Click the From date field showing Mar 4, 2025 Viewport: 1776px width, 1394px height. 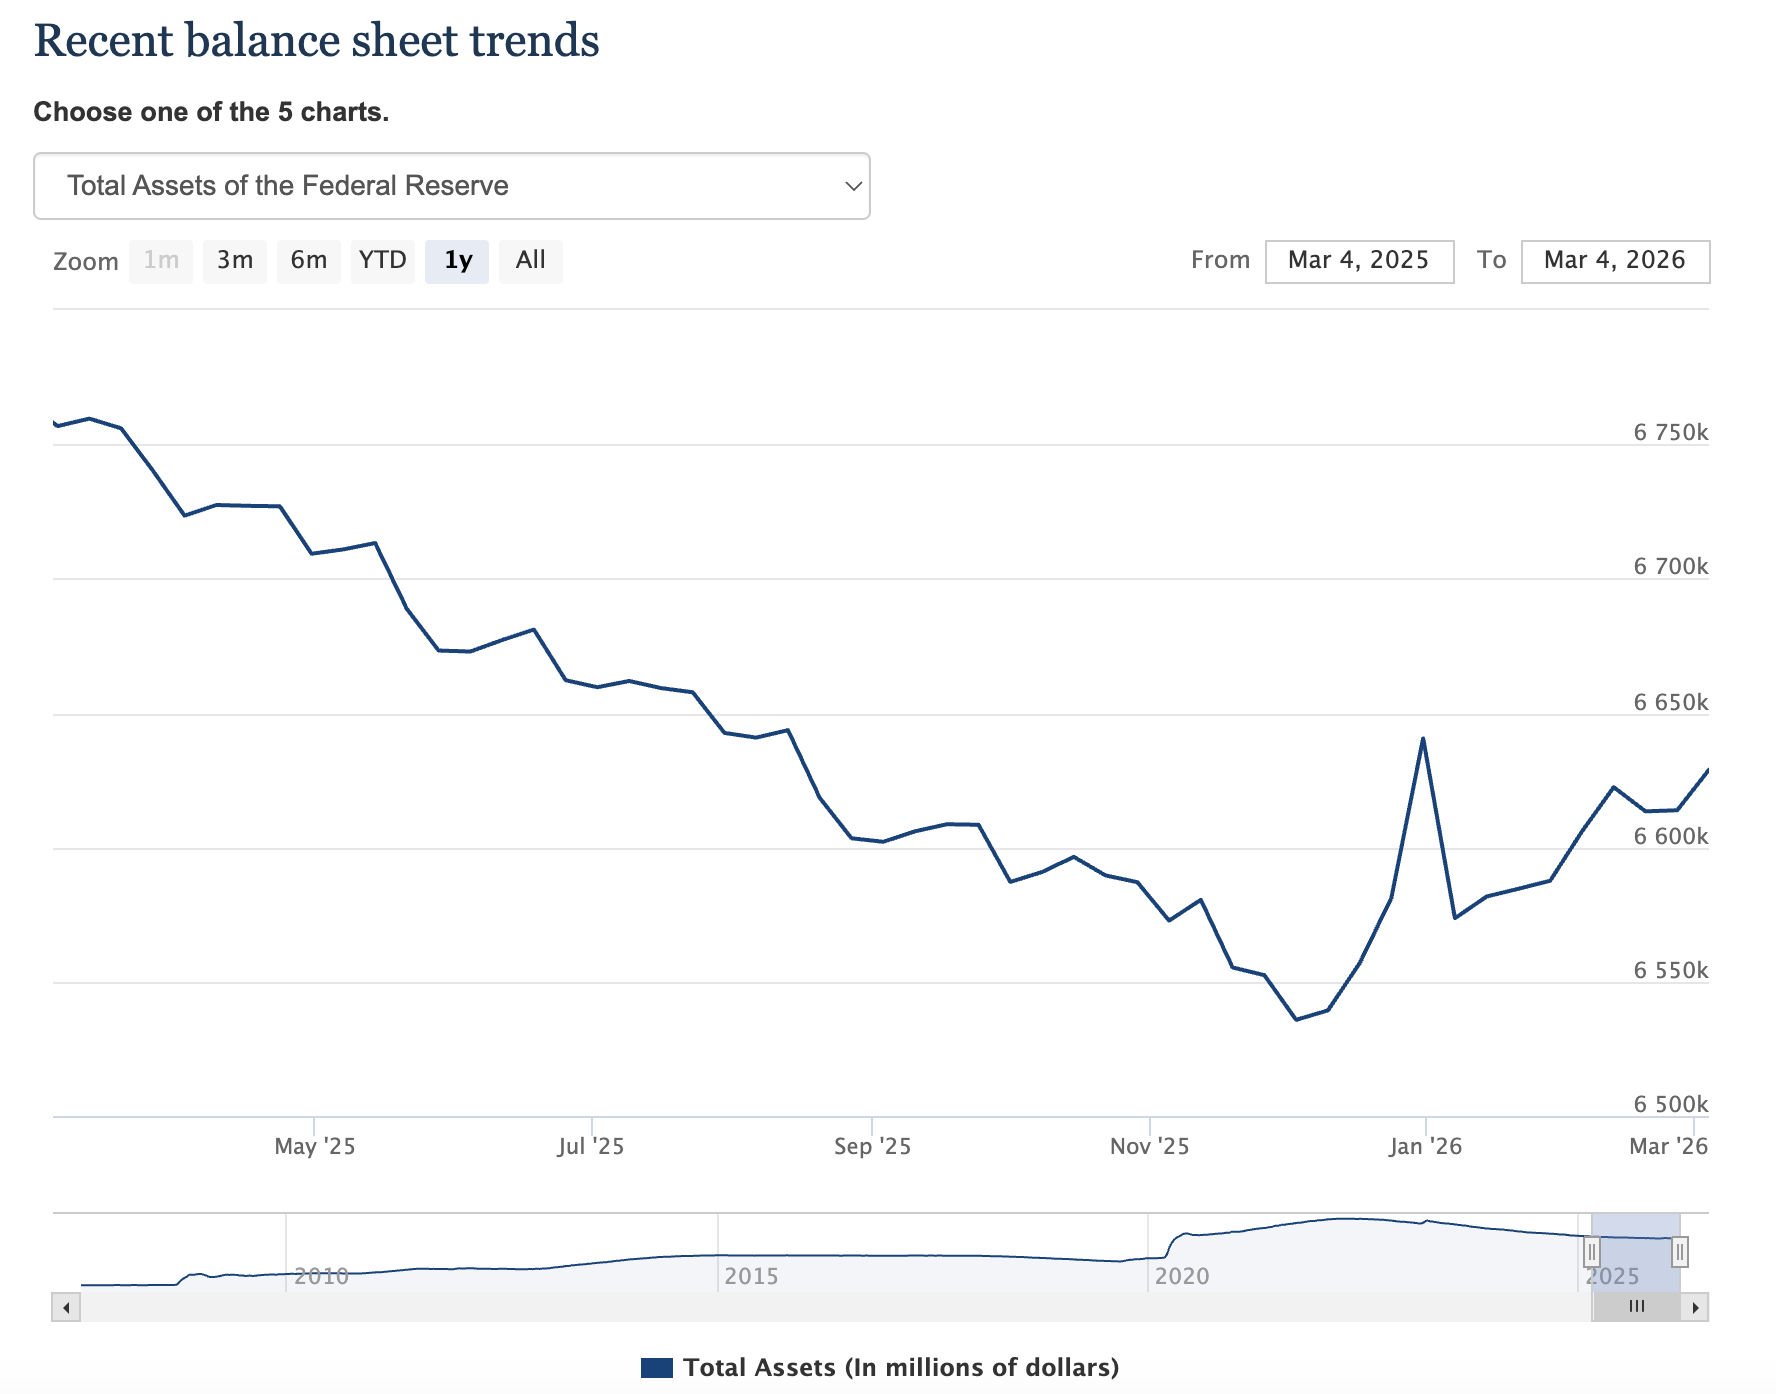coord(1359,260)
